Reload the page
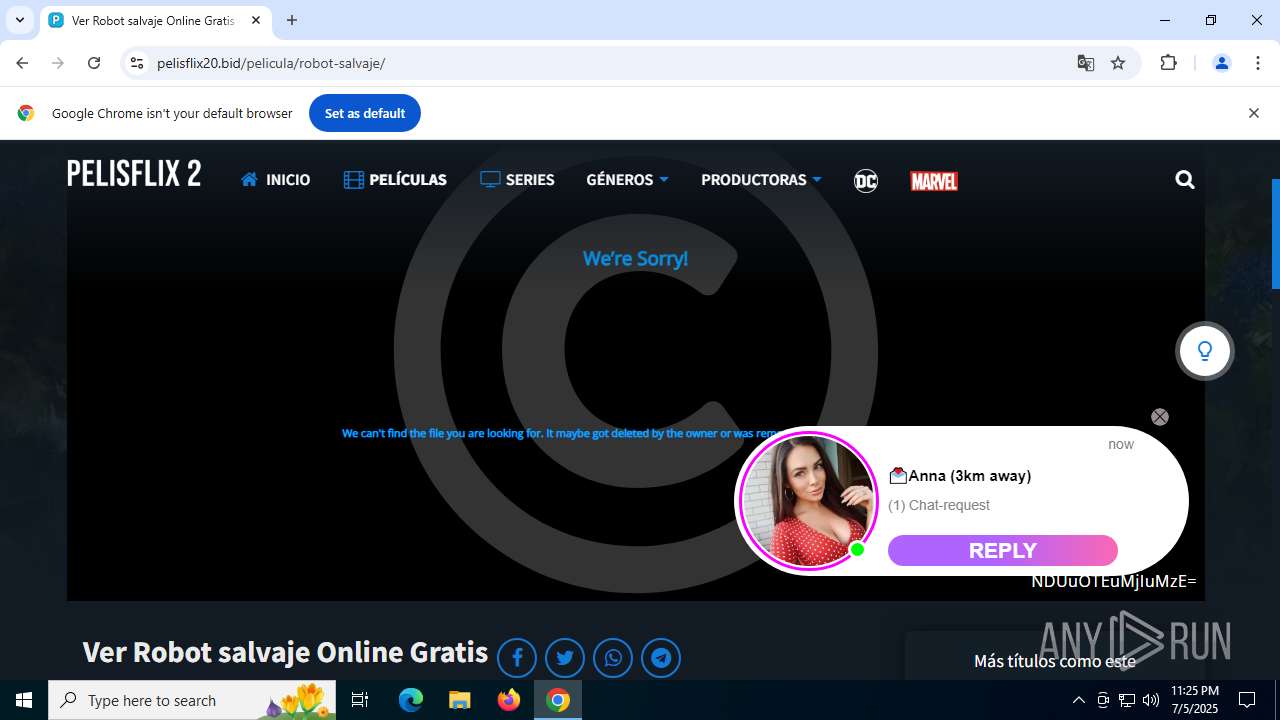 coord(94,63)
